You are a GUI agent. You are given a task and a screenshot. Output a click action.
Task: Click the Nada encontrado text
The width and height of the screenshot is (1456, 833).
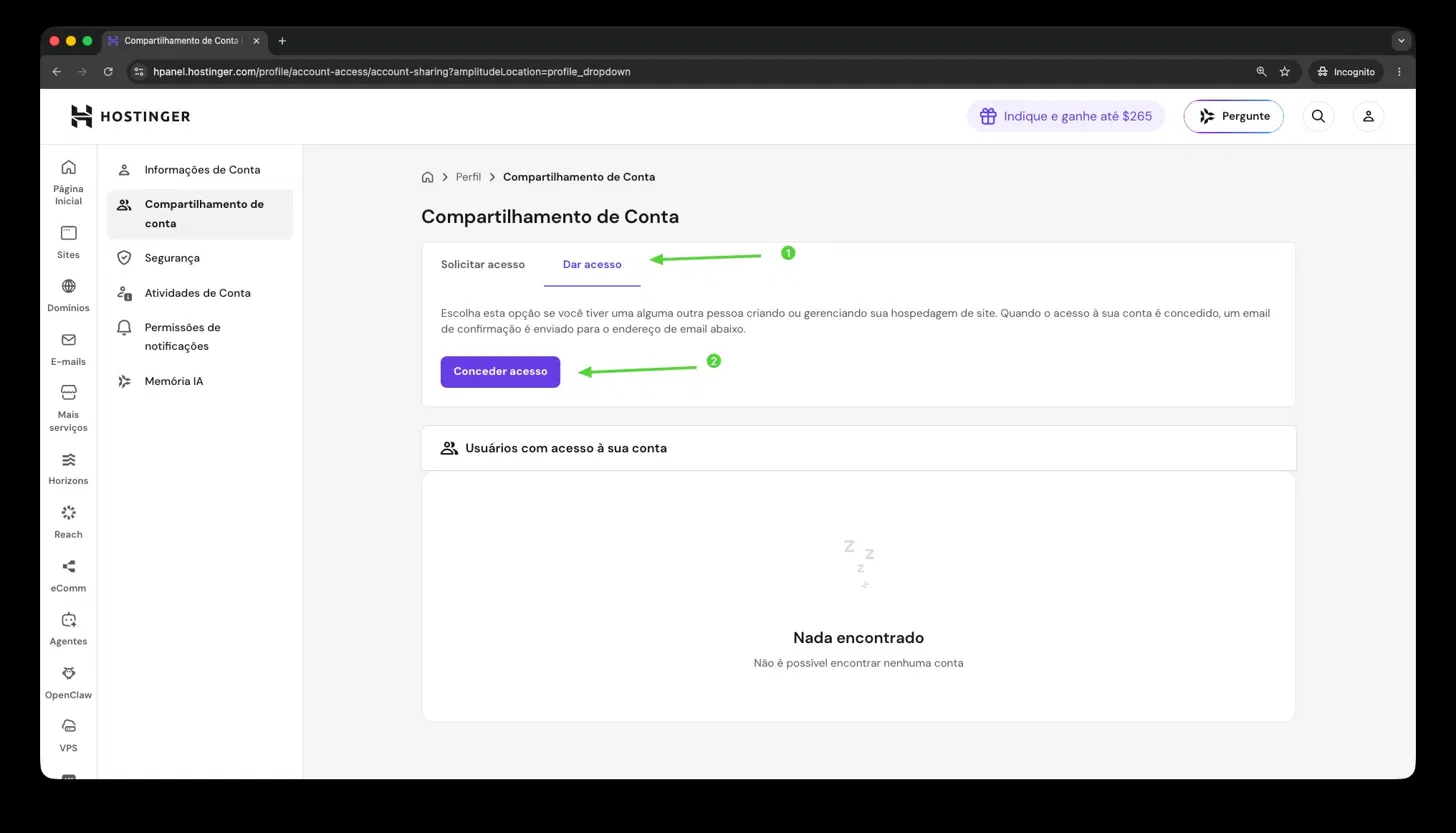[858, 638]
